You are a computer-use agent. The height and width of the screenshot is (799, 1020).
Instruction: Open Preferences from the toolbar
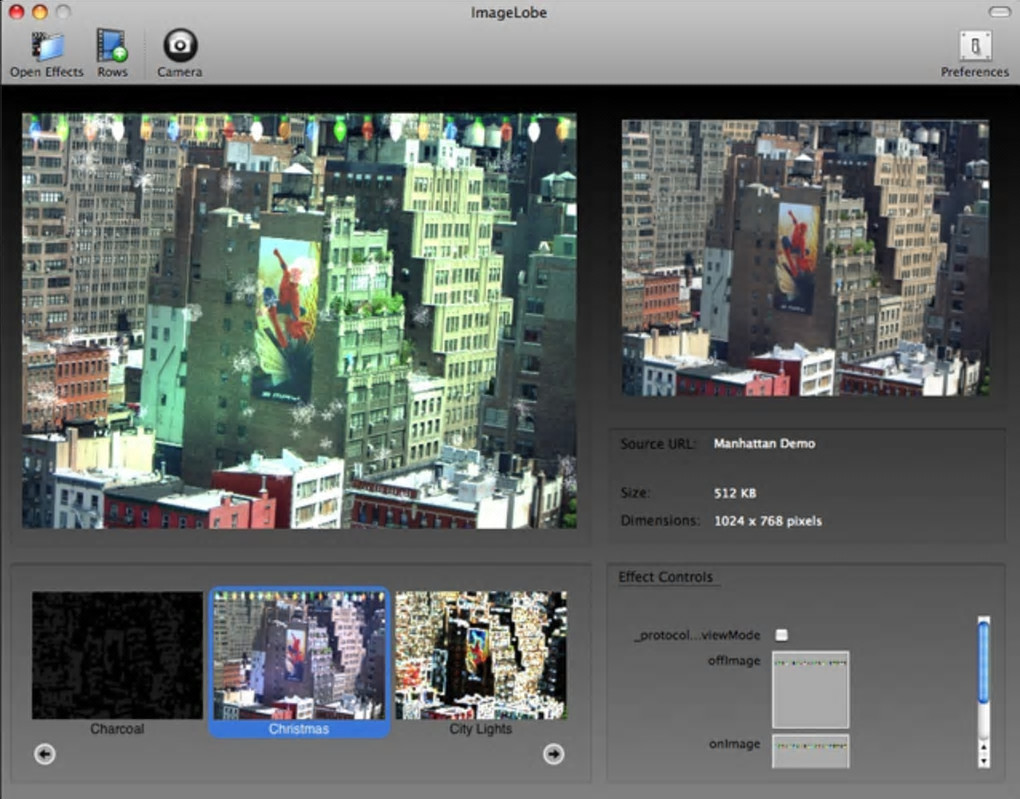(x=974, y=47)
